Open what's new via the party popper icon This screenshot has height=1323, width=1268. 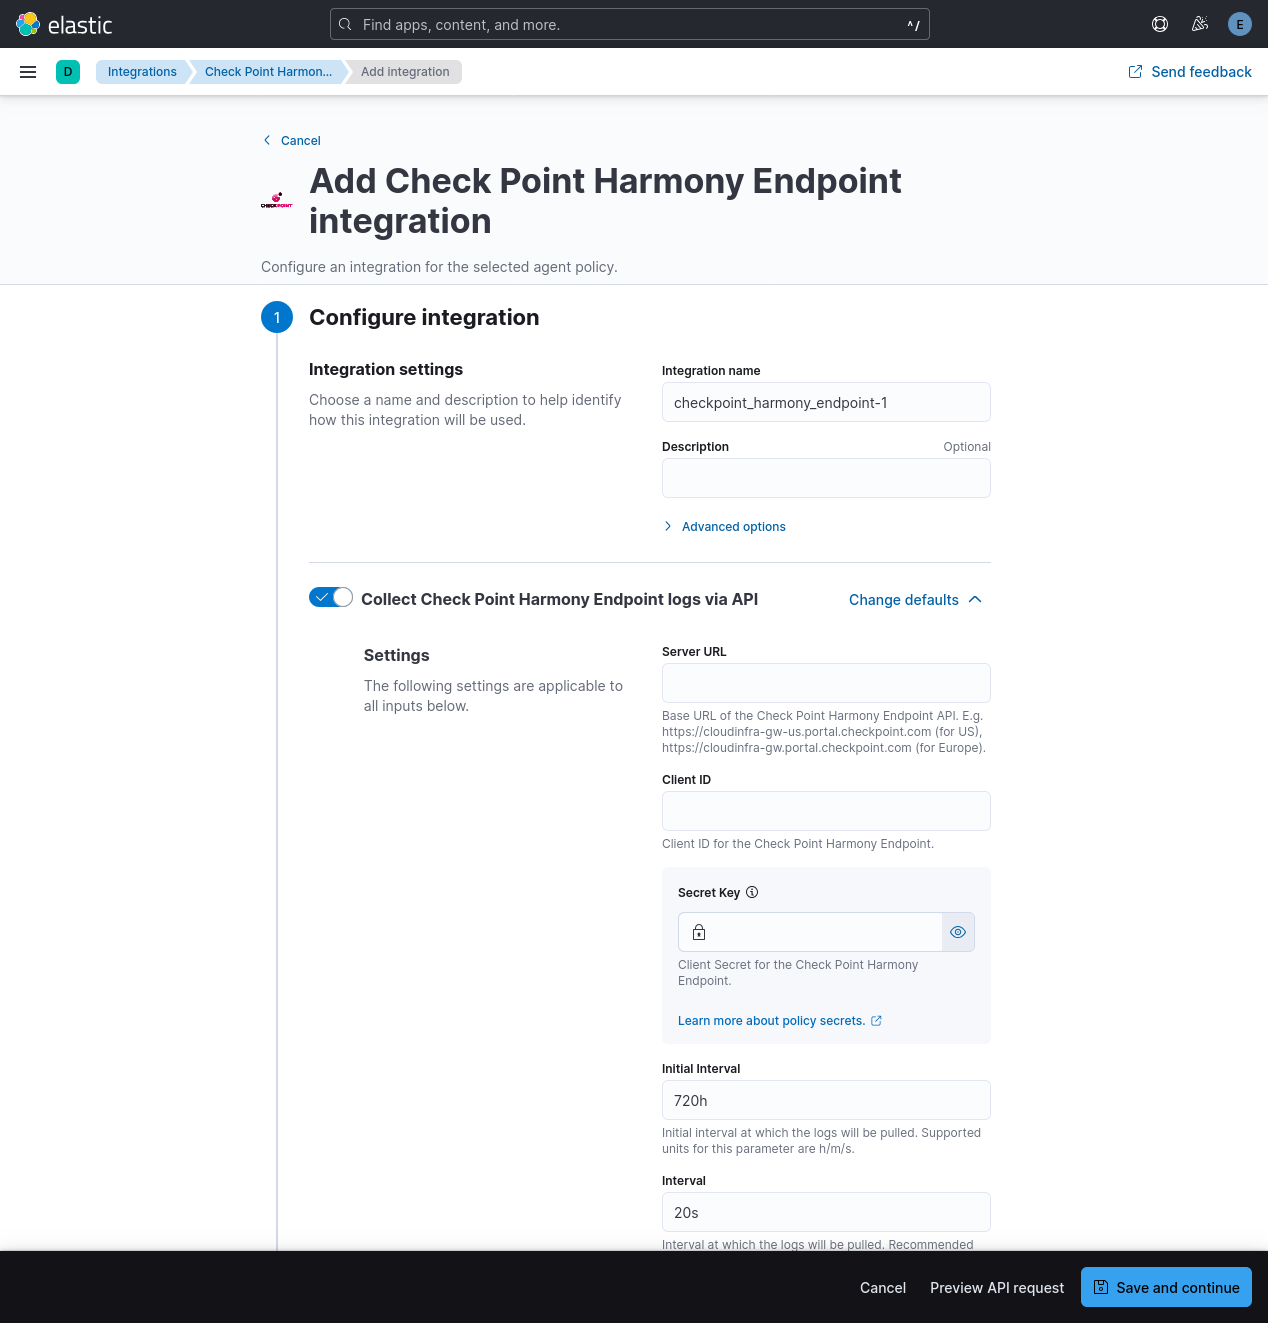(x=1199, y=24)
